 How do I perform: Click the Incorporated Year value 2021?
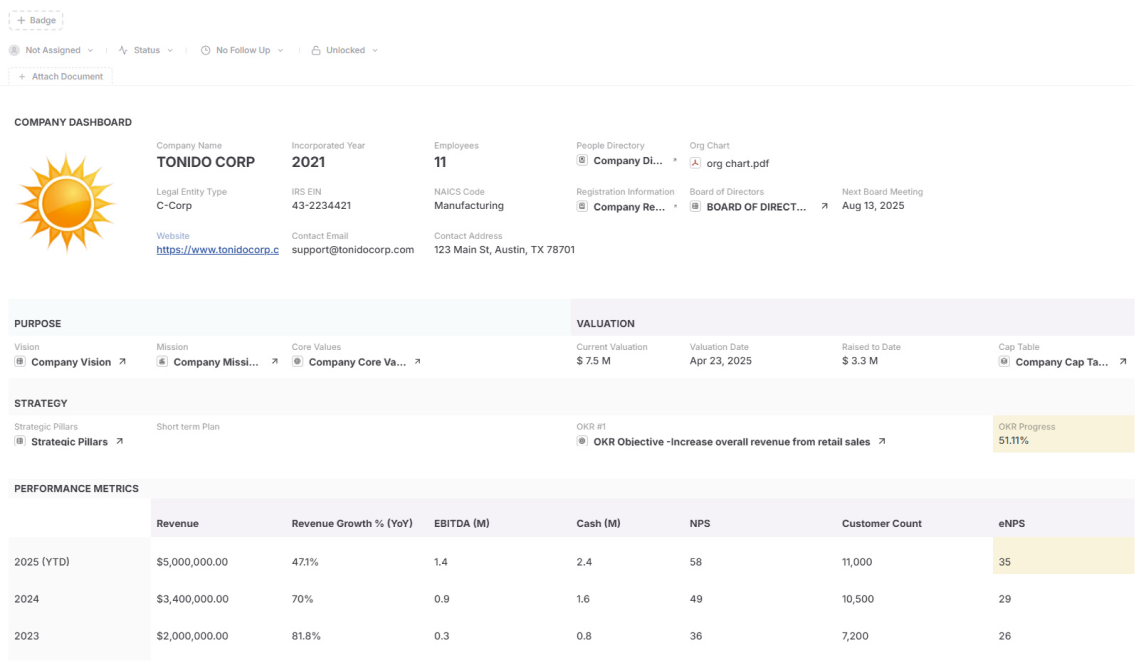coord(308,162)
